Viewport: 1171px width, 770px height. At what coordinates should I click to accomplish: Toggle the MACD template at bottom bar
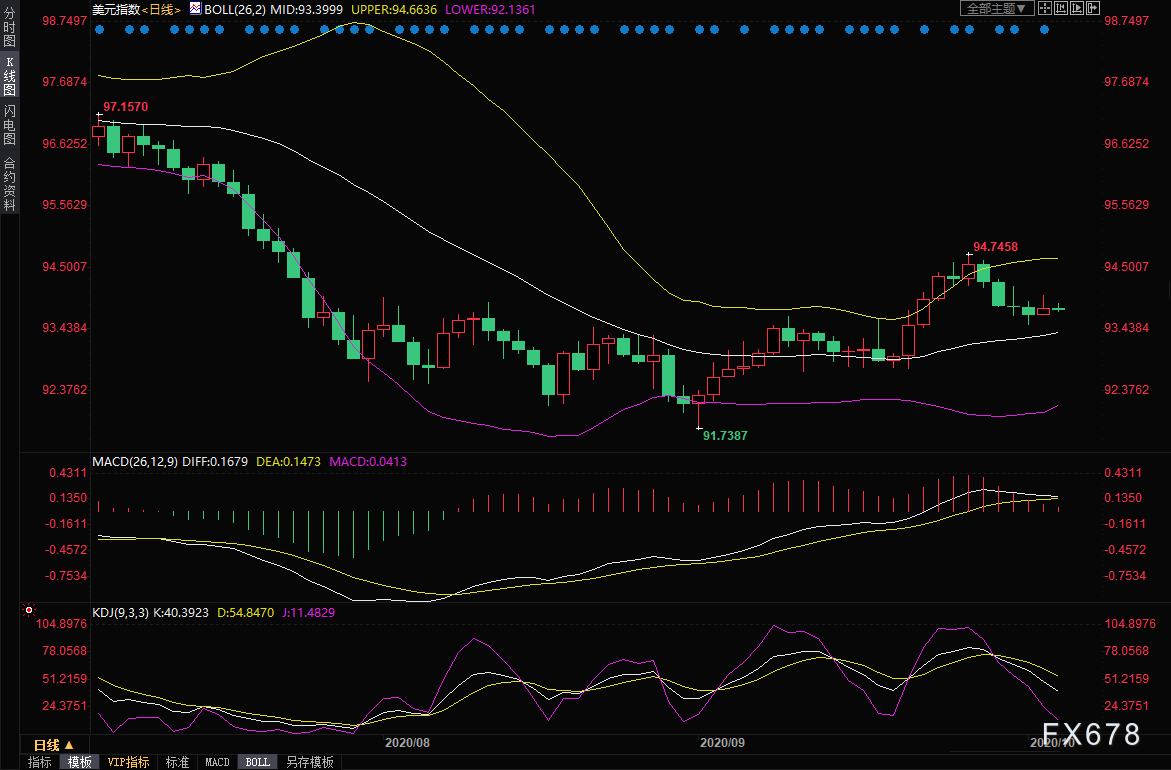click(217, 762)
